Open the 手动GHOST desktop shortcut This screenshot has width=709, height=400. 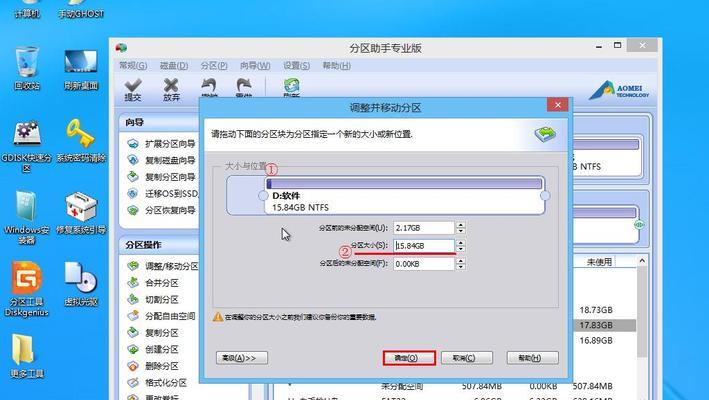(x=81, y=10)
